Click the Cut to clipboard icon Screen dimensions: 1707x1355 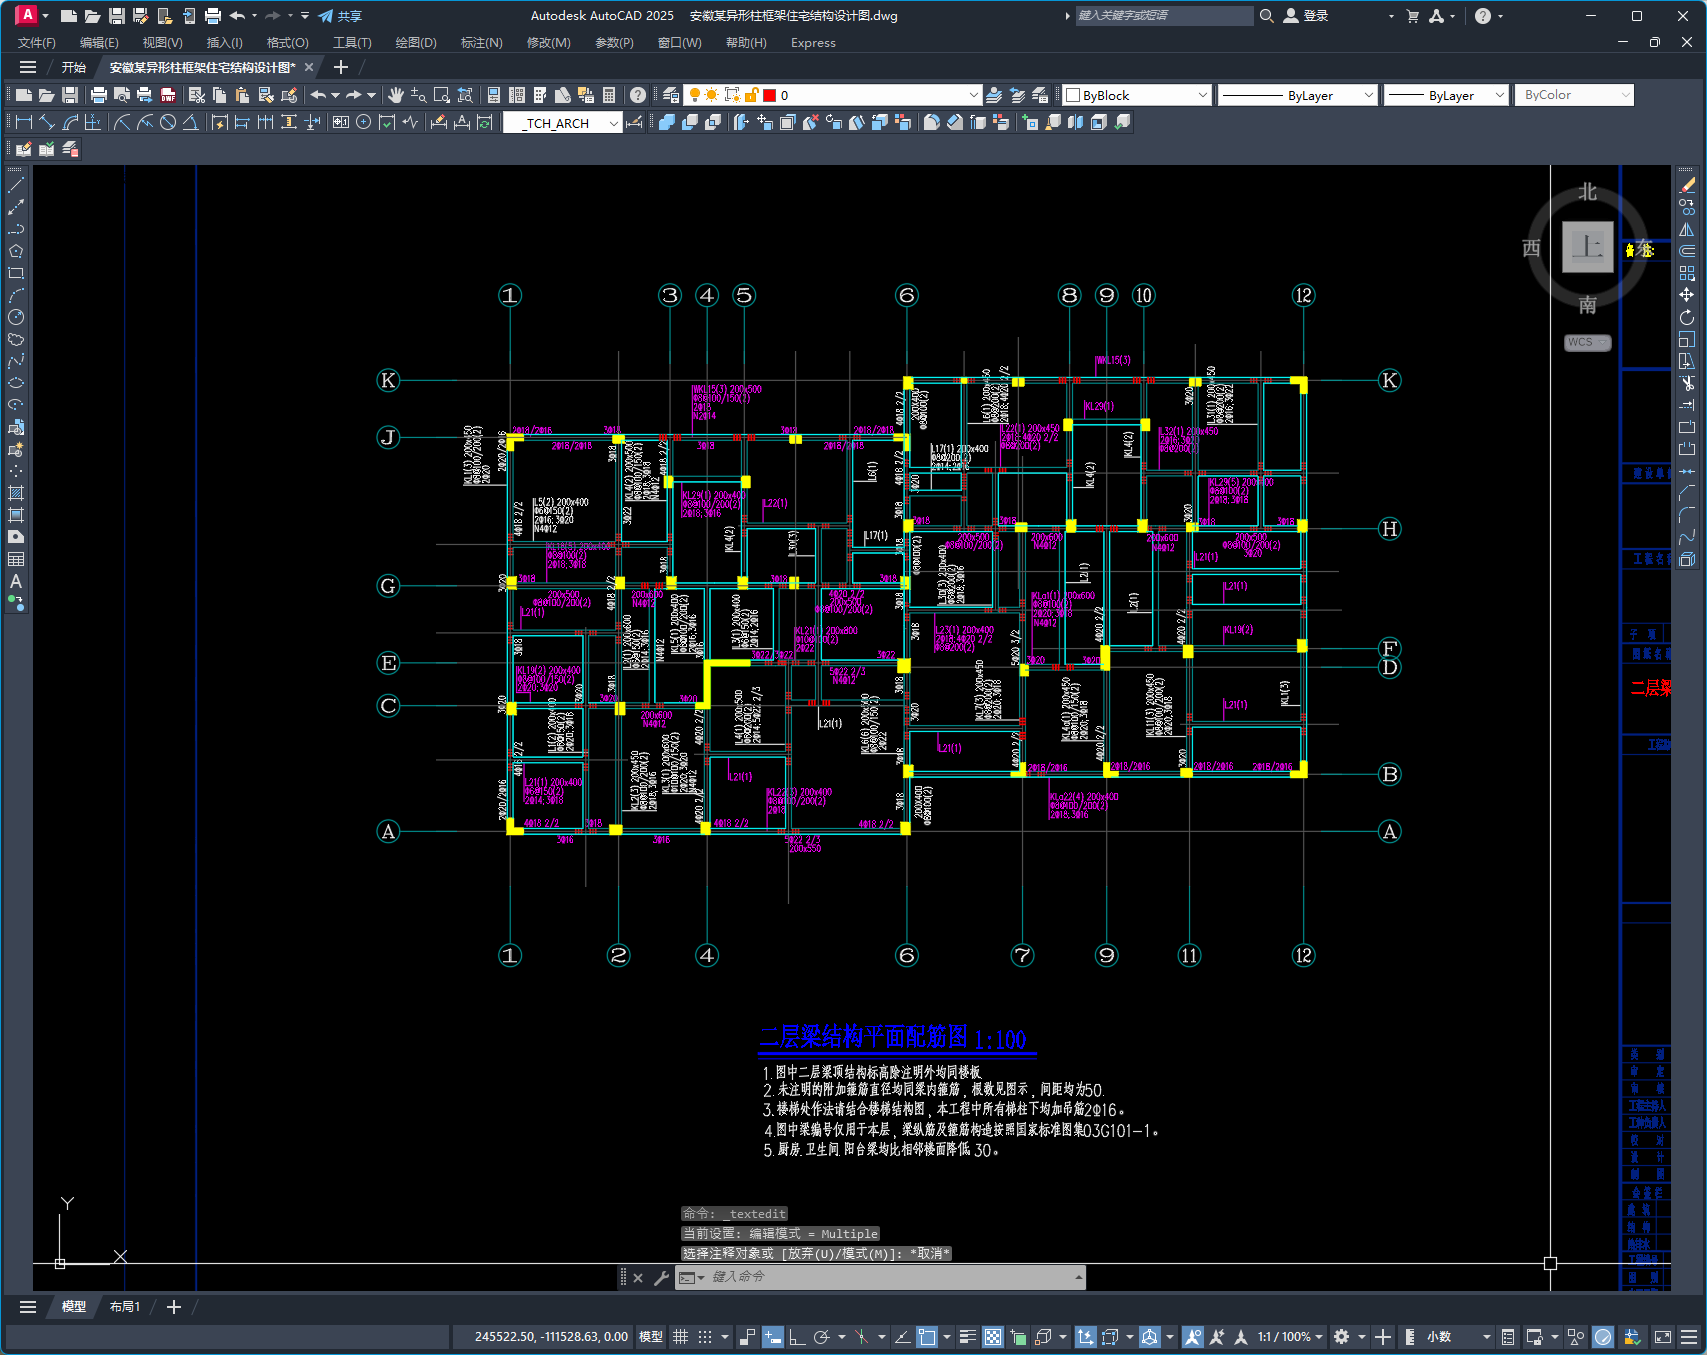[x=197, y=95]
